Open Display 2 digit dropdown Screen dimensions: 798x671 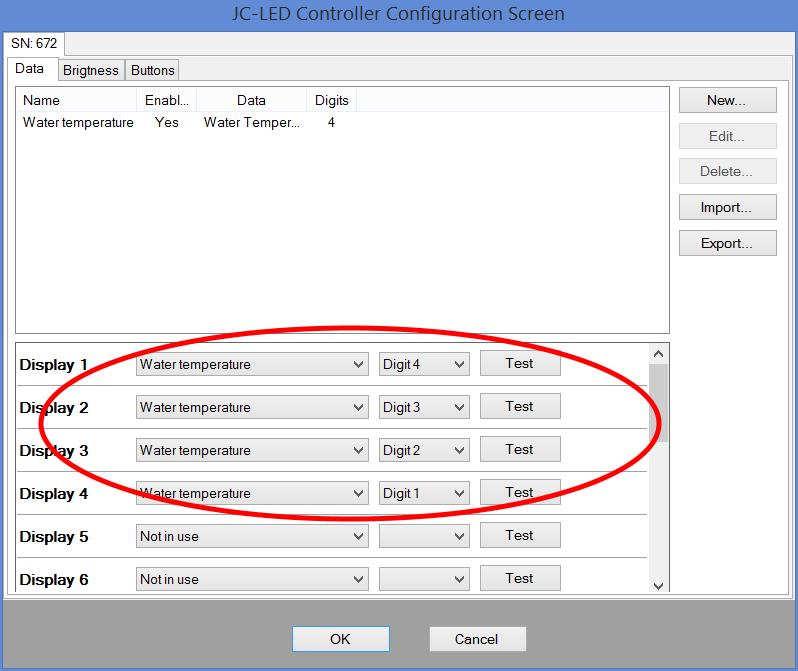click(x=424, y=408)
